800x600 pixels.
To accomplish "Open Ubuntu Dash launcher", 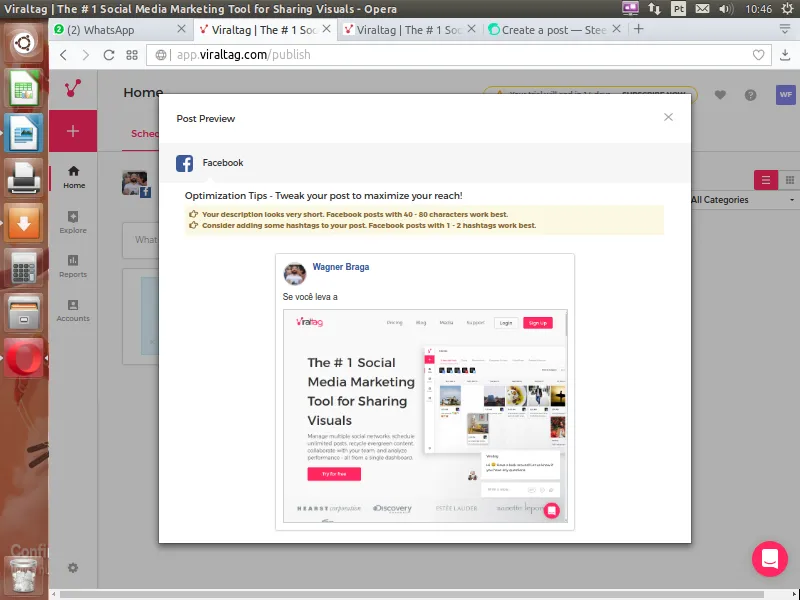I will (x=23, y=44).
